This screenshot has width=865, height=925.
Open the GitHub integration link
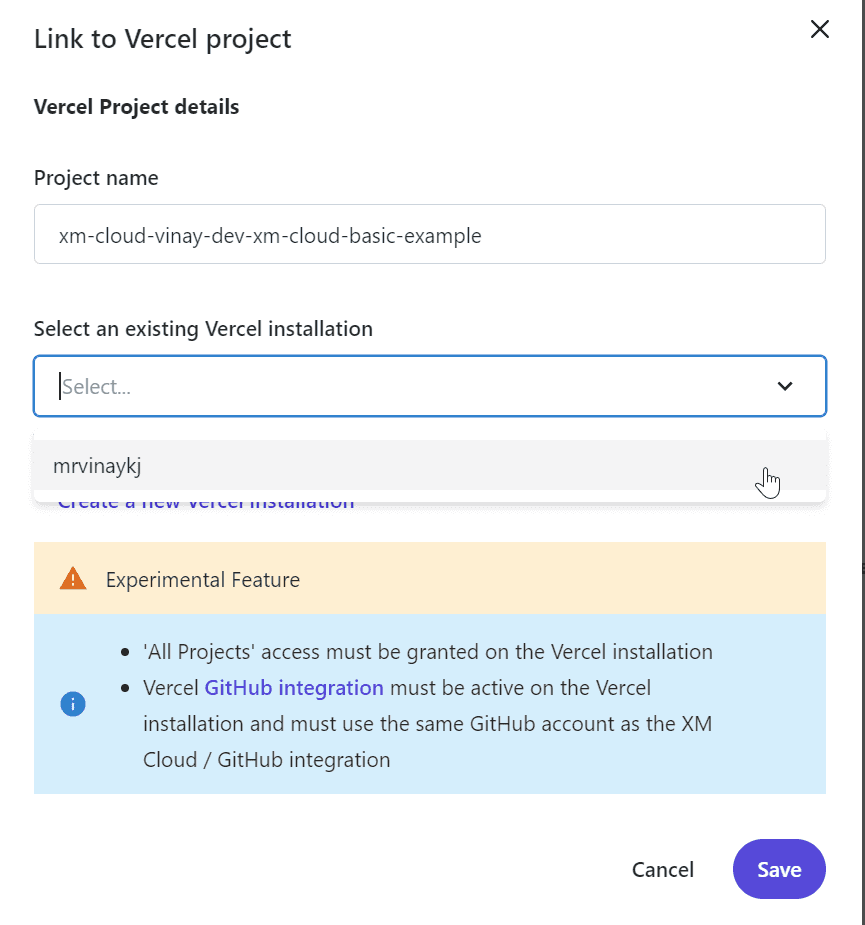pos(294,688)
